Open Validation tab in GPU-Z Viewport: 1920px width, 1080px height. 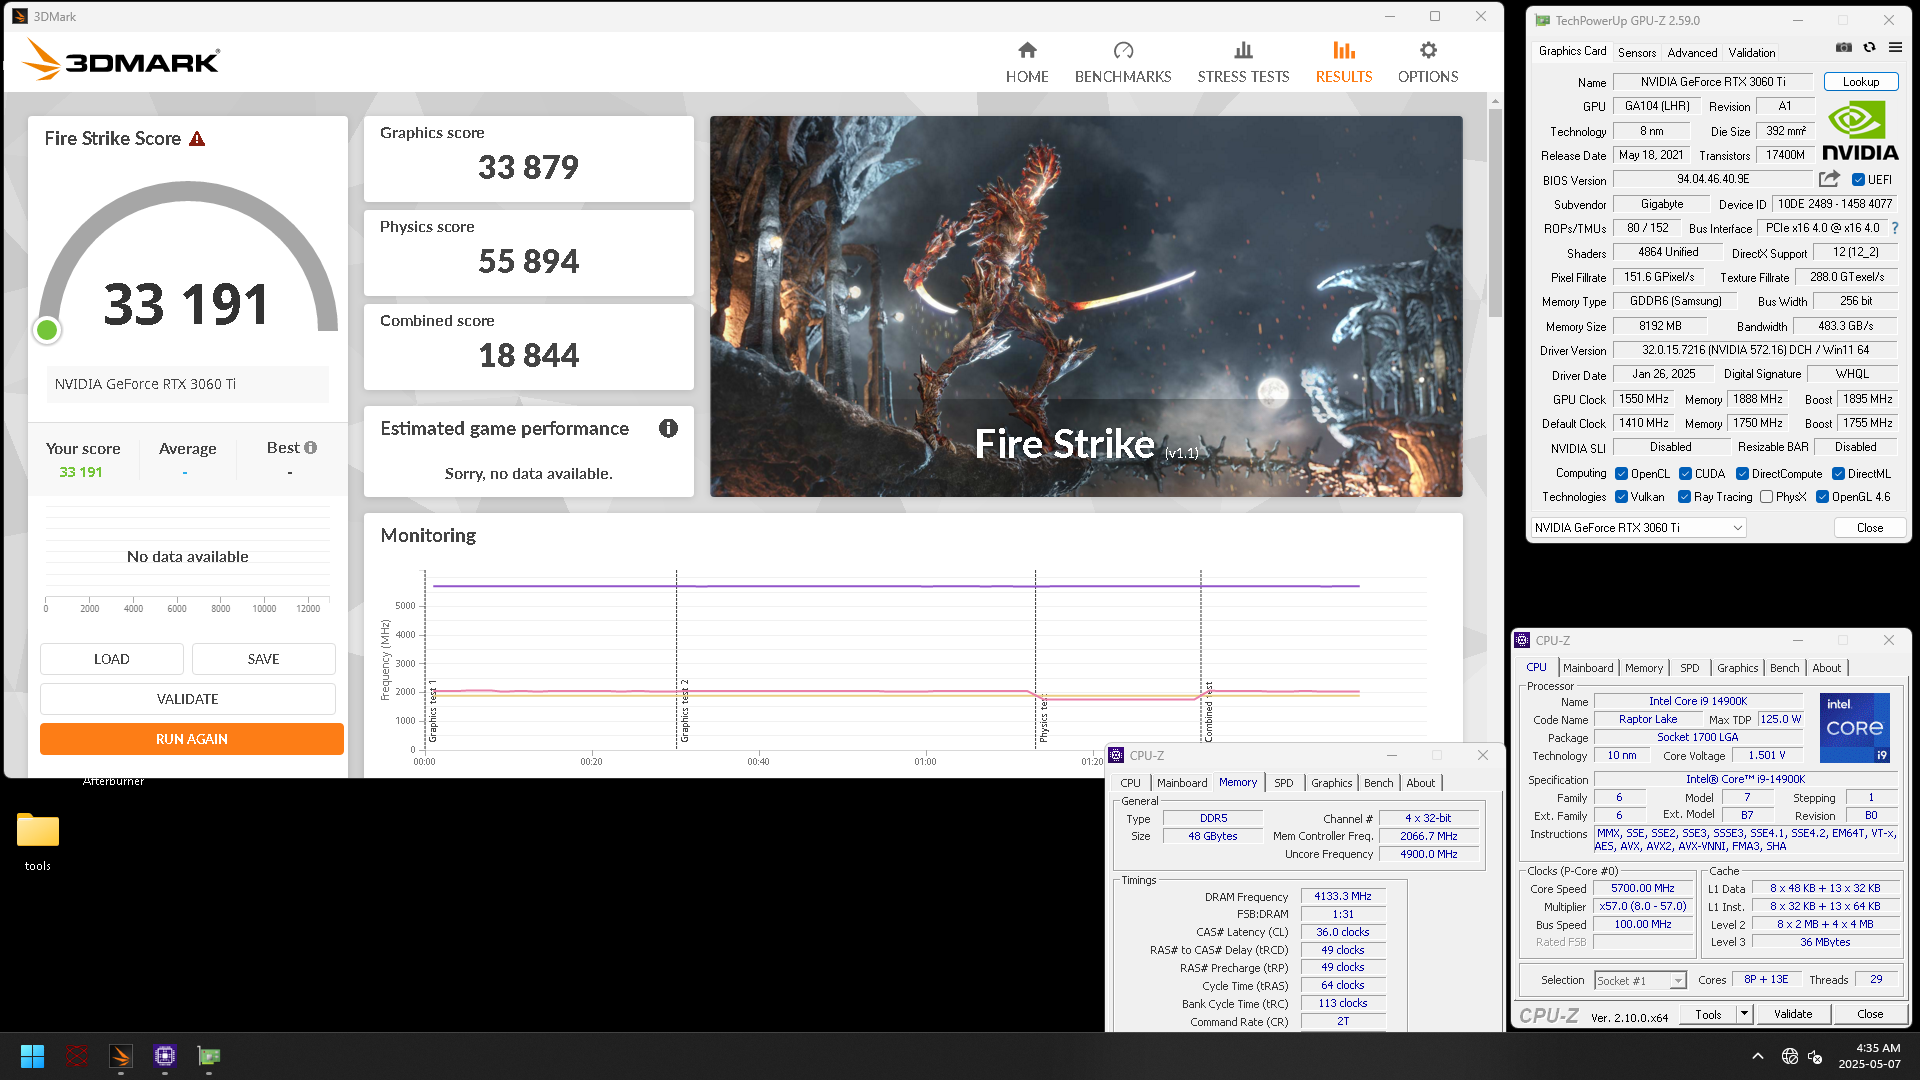click(x=1752, y=53)
